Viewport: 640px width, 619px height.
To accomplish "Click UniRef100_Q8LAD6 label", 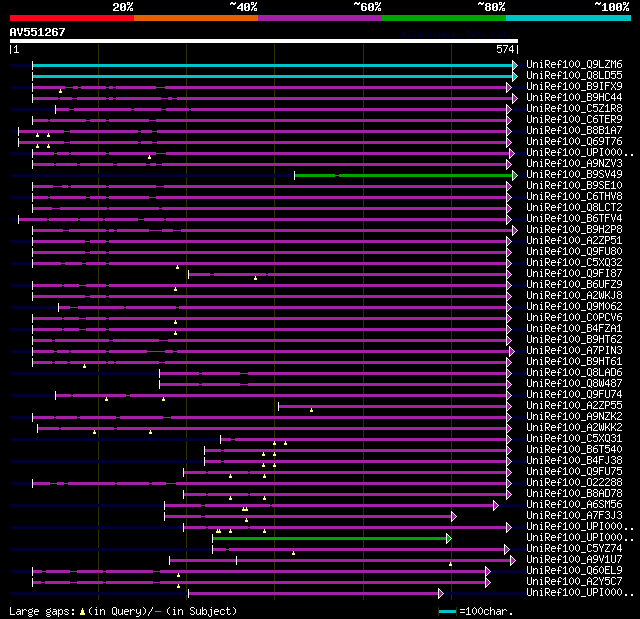I will pos(574,373).
